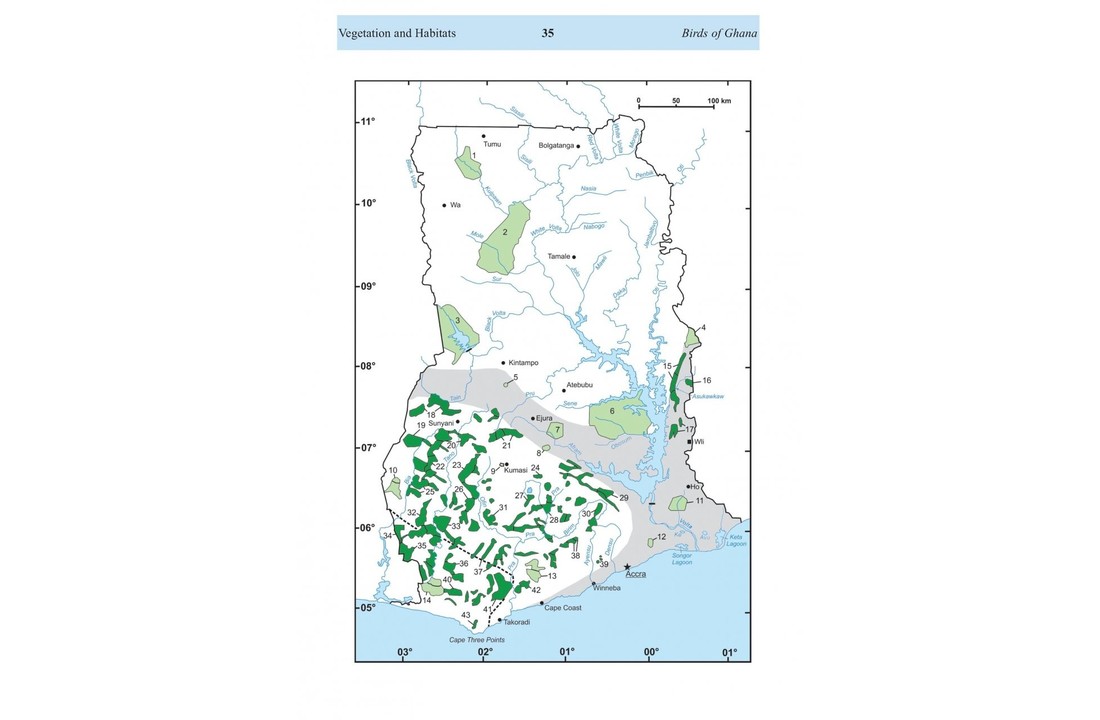The image size is (1100, 720).
Task: Click the number 4 label at eastern border
Action: coord(704,328)
